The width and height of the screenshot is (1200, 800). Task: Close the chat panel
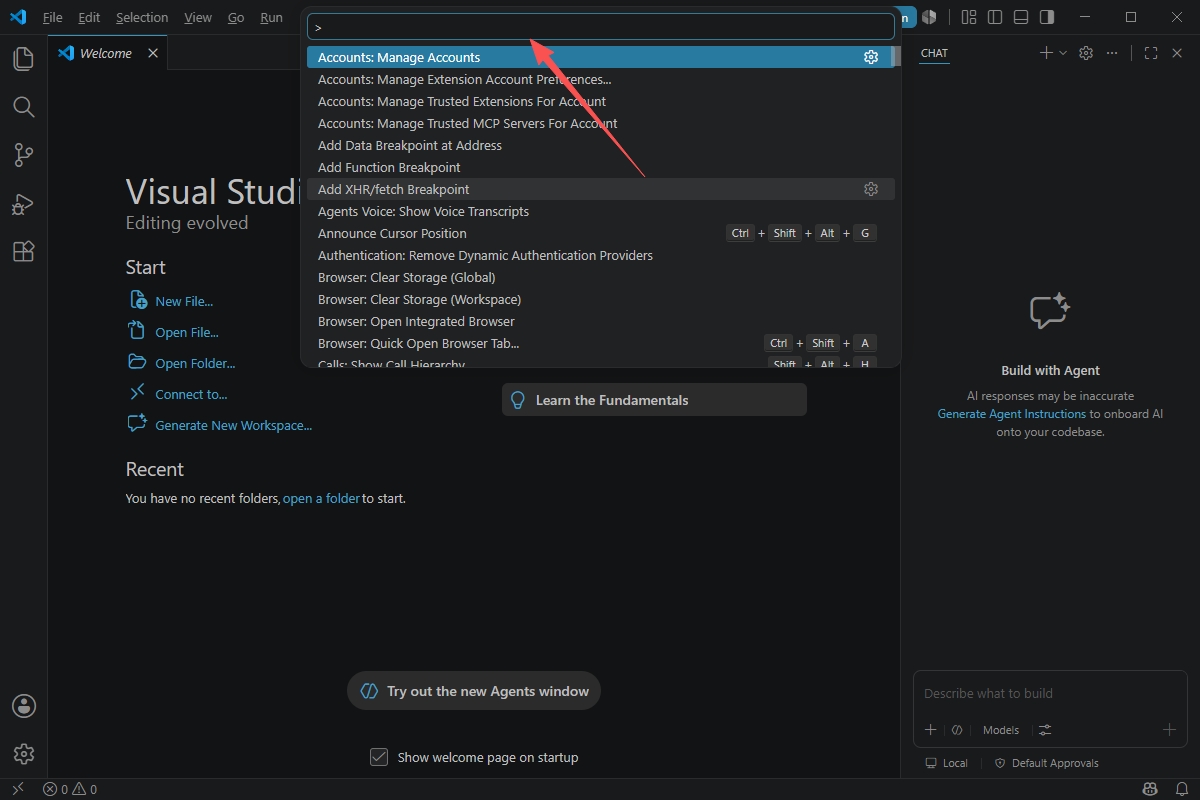(x=1177, y=53)
